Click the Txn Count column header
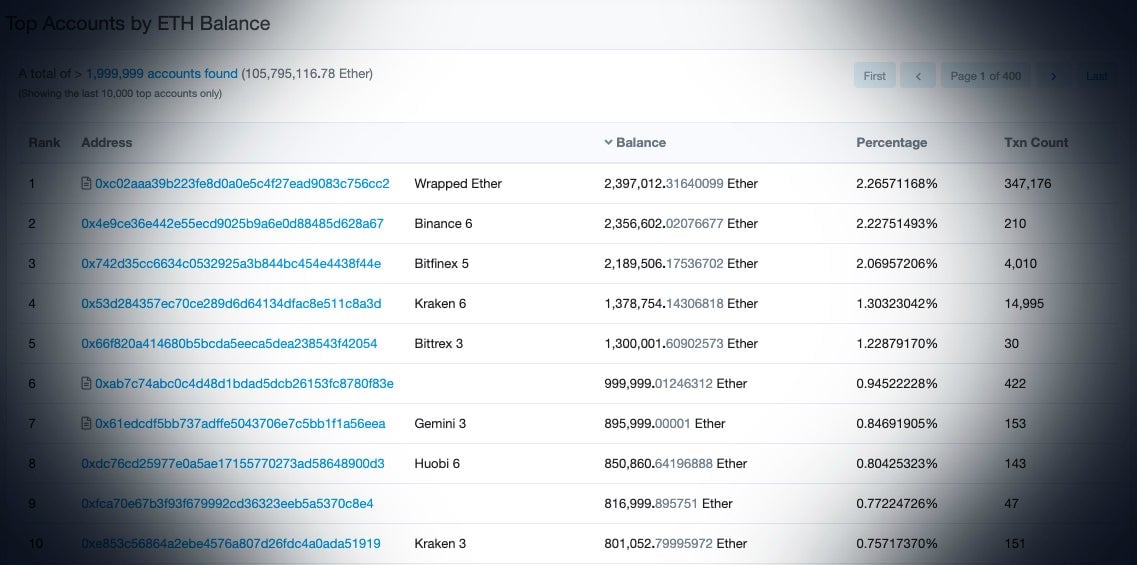Viewport: 1137px width, 565px height. 1035,143
